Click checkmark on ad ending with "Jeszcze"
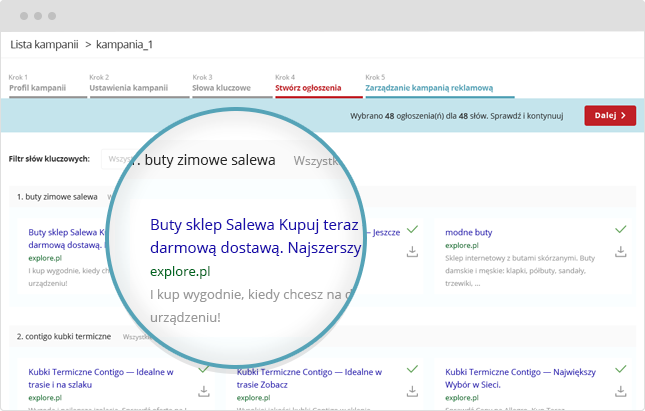This screenshot has height=411, width=645. 412,229
